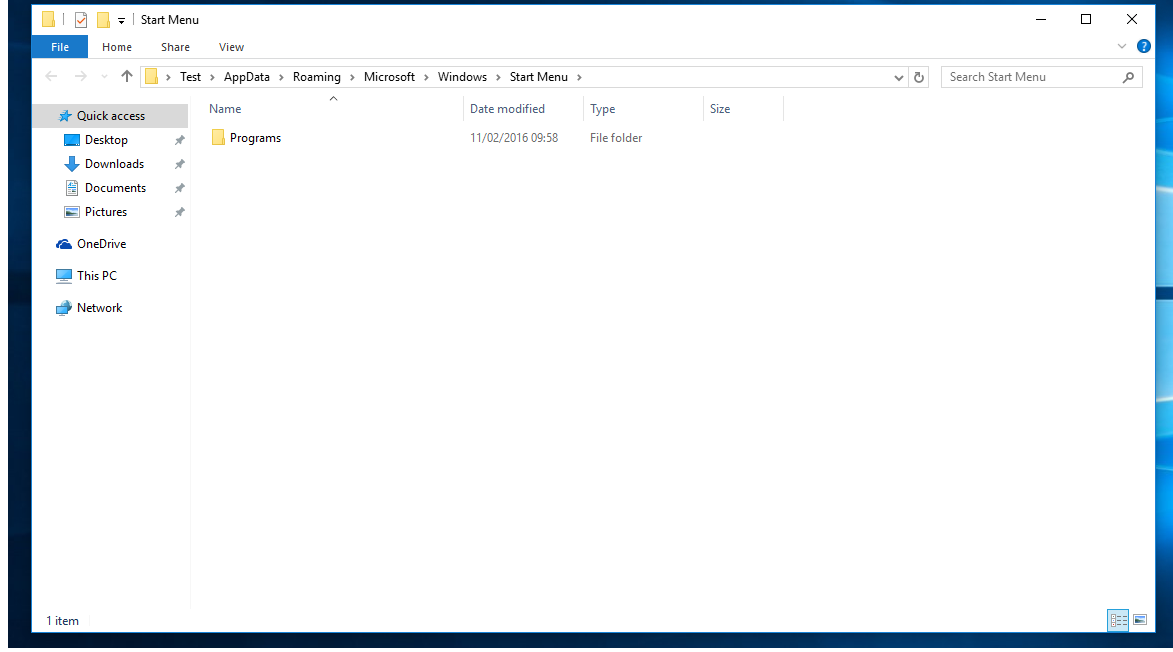1173x652 pixels.
Task: Select the Windows breadcrumb segment
Action: (x=462, y=77)
